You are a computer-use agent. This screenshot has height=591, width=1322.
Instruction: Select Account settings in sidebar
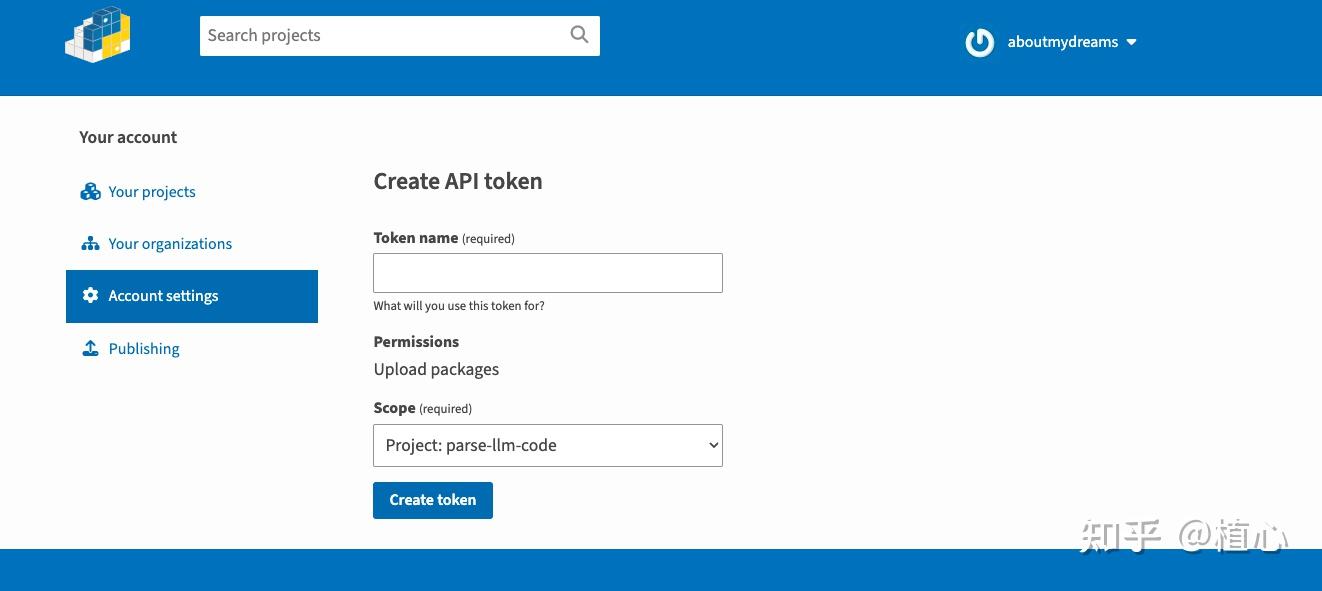tap(163, 296)
